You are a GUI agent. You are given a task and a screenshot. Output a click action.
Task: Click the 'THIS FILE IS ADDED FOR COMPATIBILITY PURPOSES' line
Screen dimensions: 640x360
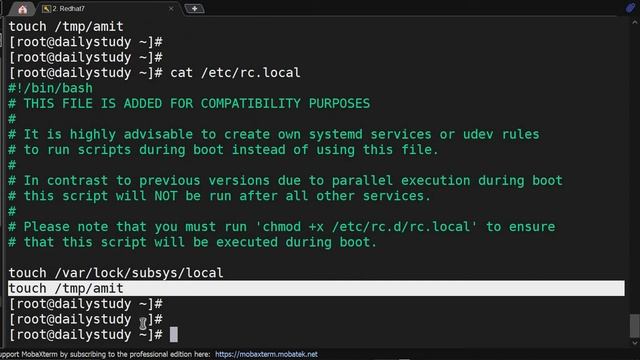coord(189,104)
